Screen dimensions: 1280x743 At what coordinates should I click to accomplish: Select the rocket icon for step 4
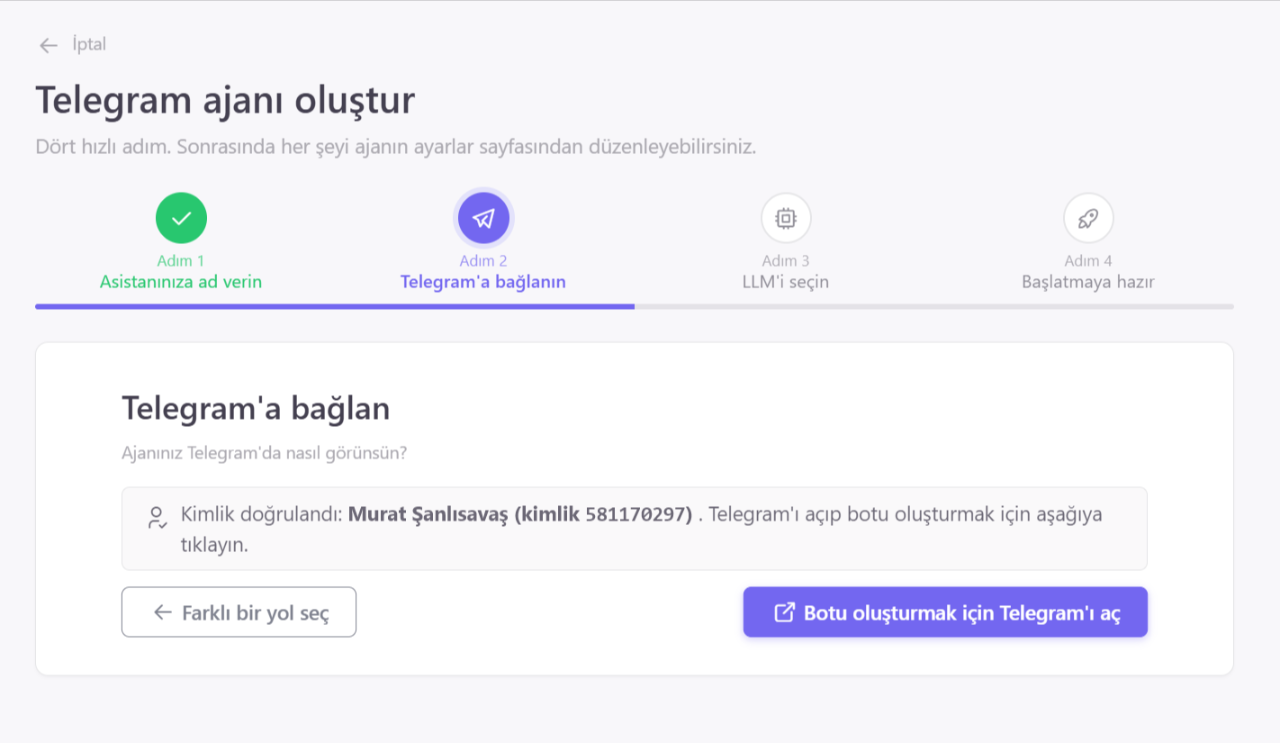(x=1088, y=218)
